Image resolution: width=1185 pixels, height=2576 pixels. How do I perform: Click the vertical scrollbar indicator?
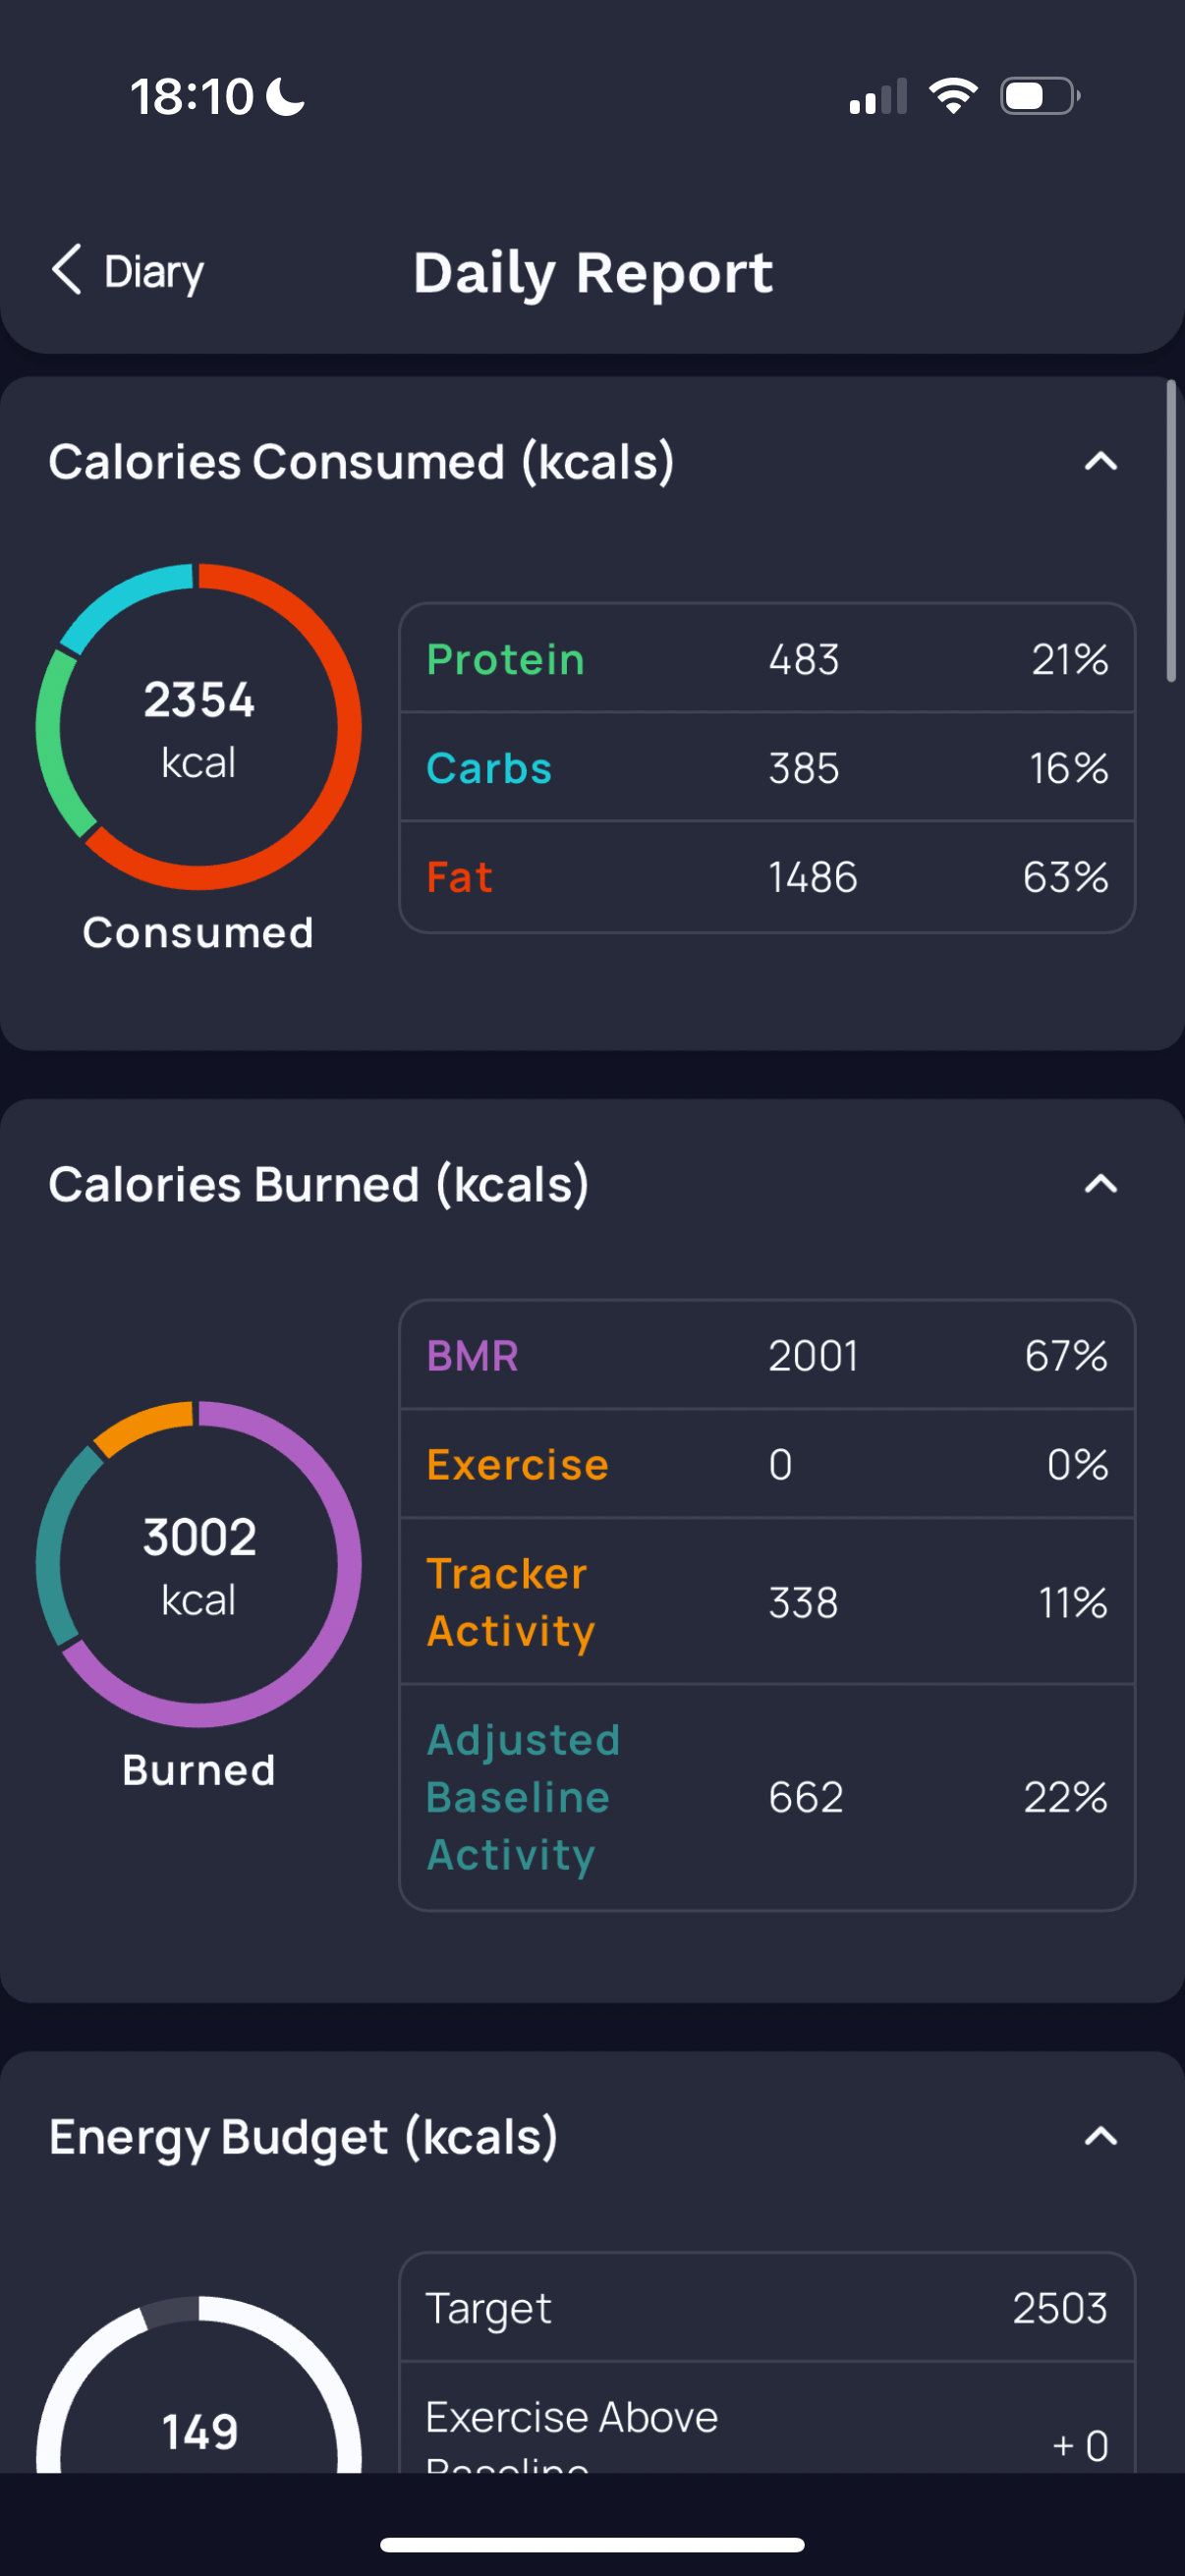click(1171, 531)
